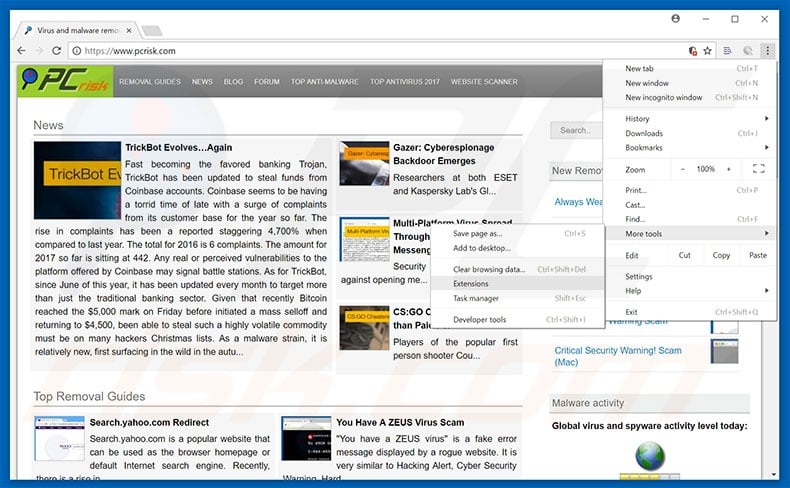The width and height of the screenshot is (790, 488).
Task: Choose Find... from menu
Action: pyautogui.click(x=690, y=219)
